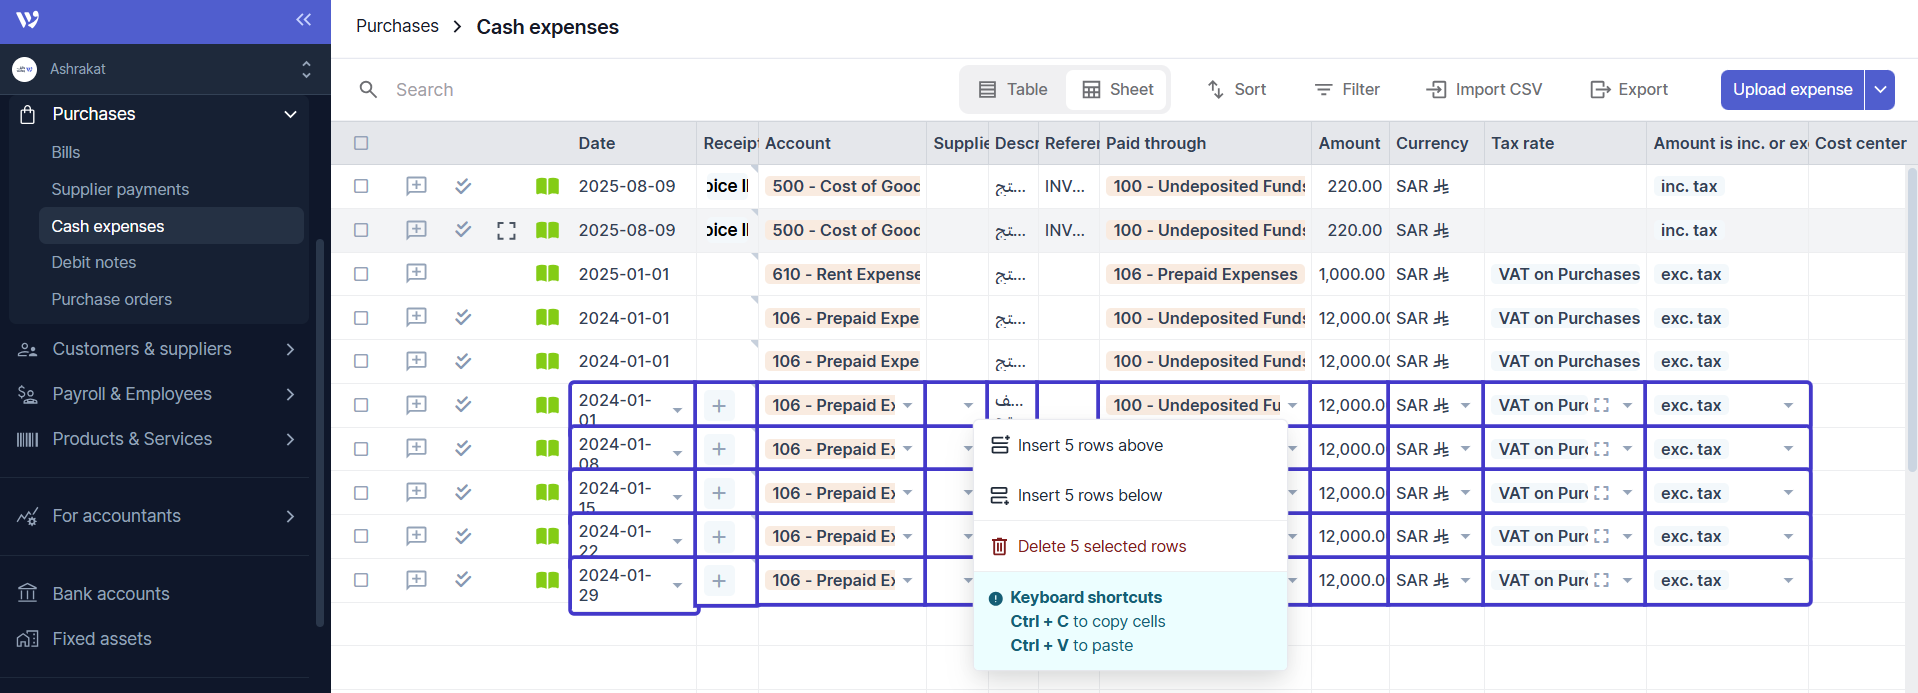
Task: Click the expand-row icon on second row
Action: (506, 231)
